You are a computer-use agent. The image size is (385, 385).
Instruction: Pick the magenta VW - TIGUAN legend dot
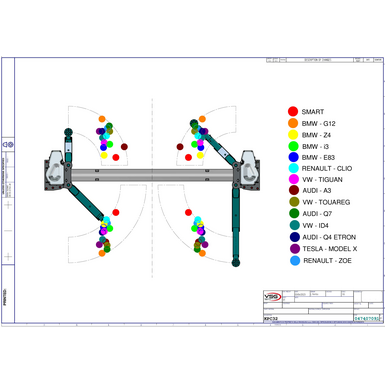tap(294, 179)
